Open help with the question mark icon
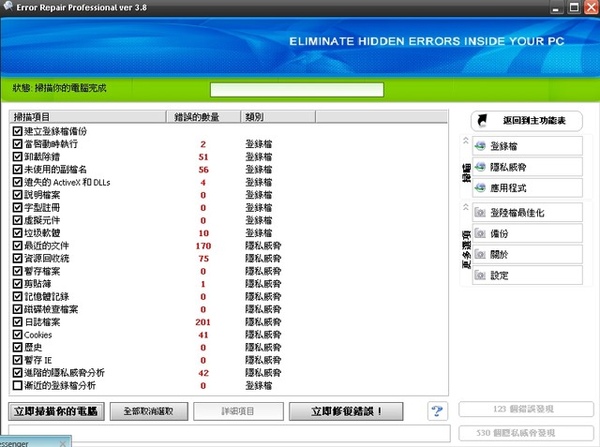 437,411
